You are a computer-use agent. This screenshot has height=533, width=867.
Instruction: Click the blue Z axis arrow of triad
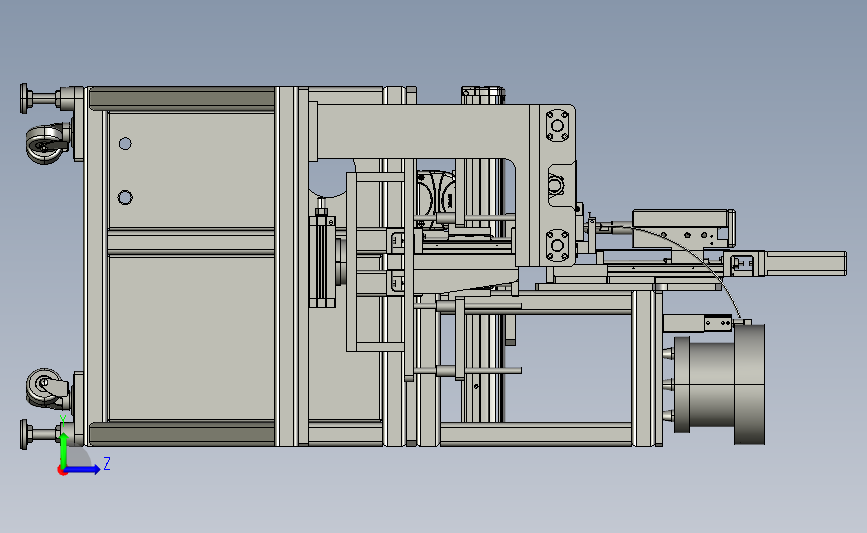[83, 469]
